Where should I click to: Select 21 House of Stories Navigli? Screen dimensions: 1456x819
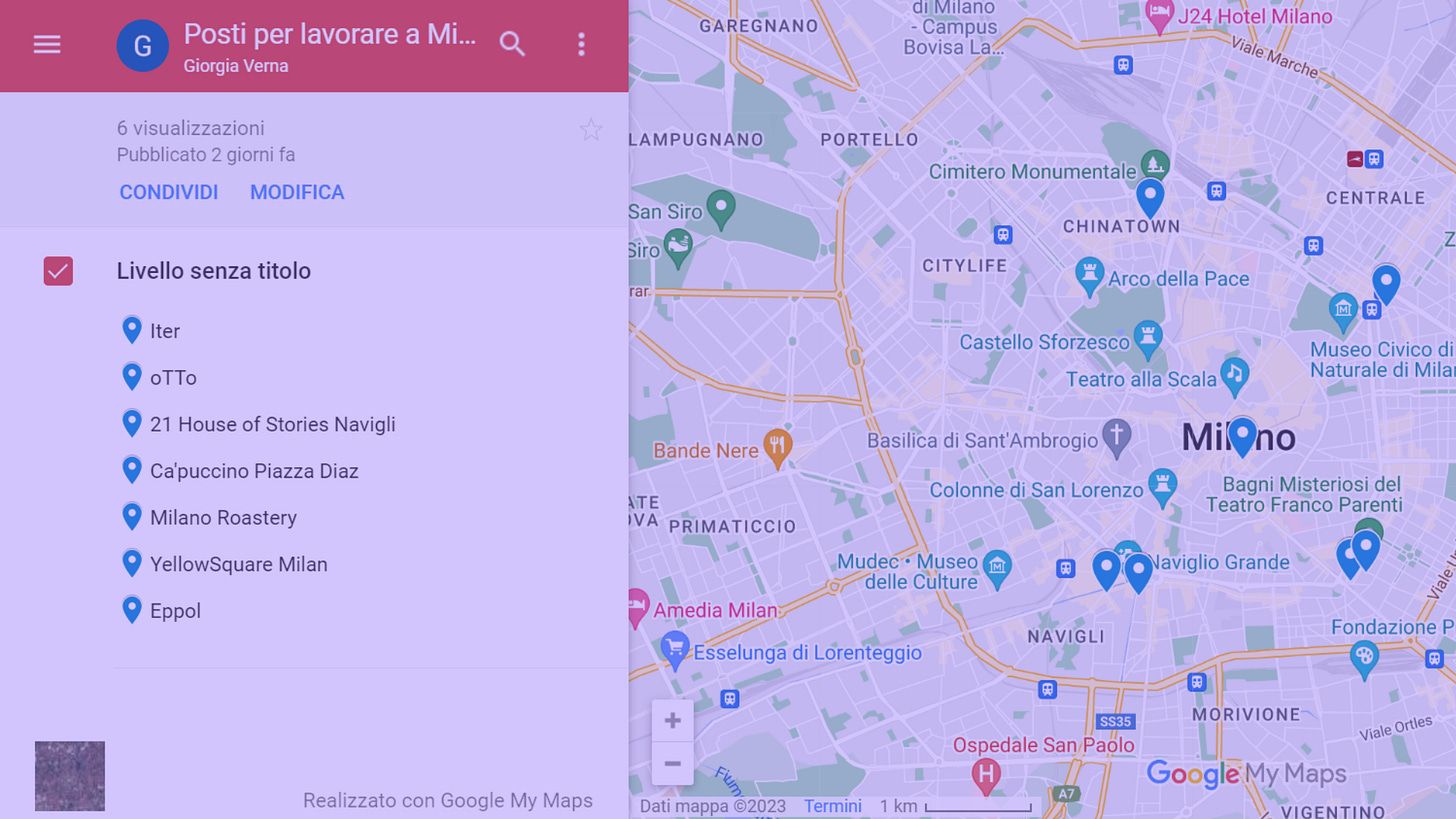273,424
